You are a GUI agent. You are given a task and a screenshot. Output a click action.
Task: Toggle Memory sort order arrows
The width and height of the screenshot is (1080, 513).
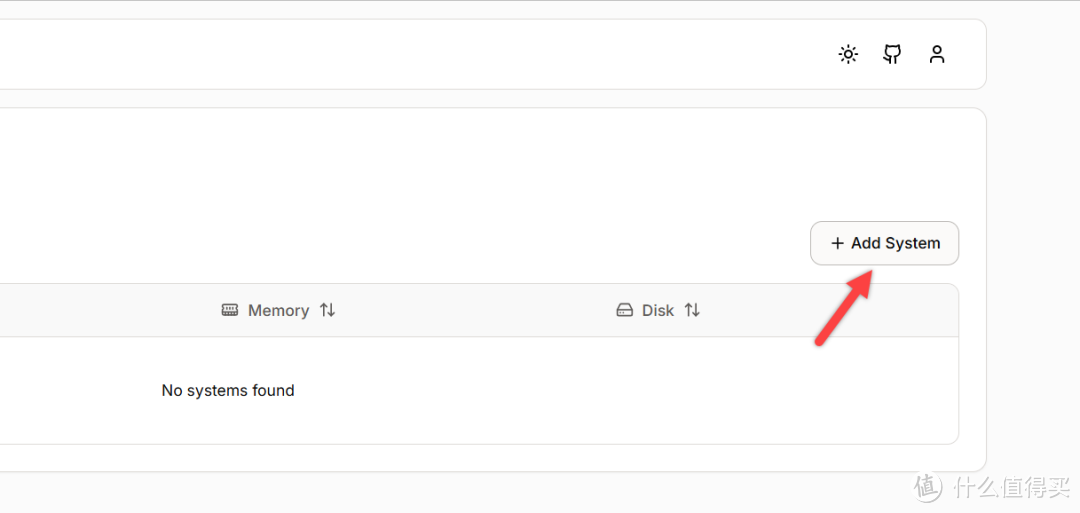coord(327,311)
